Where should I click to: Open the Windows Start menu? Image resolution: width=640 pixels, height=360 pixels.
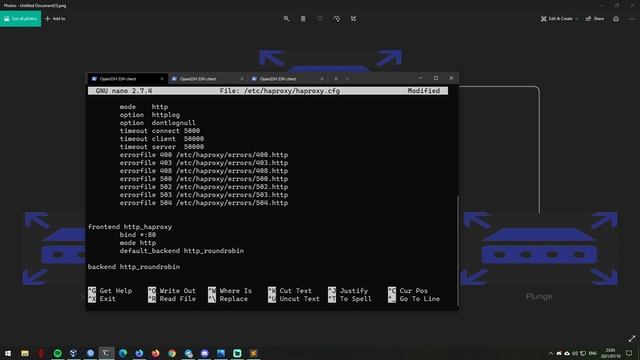coord(8,353)
